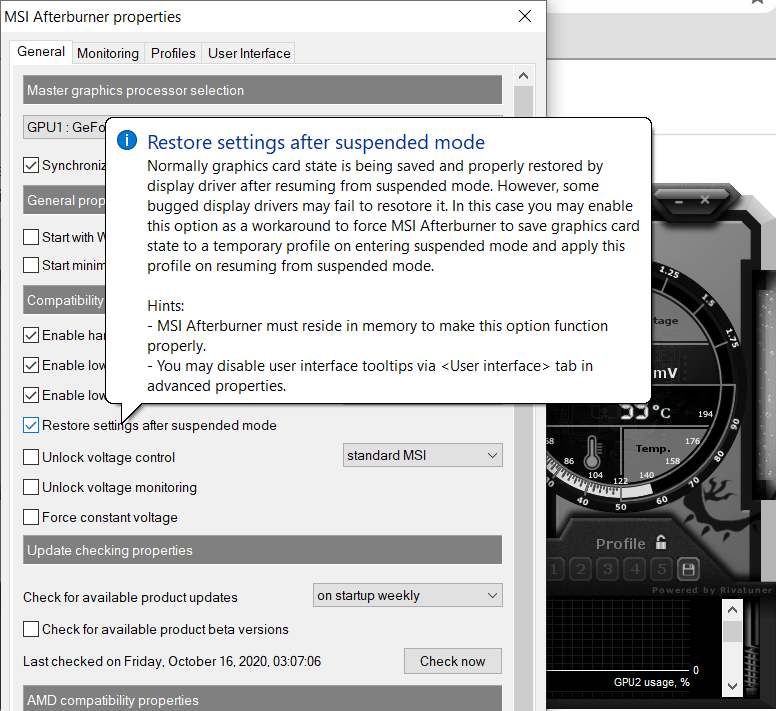Enable Unlock voltage control checkbox
Screen dimensions: 776x711
(x=31, y=457)
